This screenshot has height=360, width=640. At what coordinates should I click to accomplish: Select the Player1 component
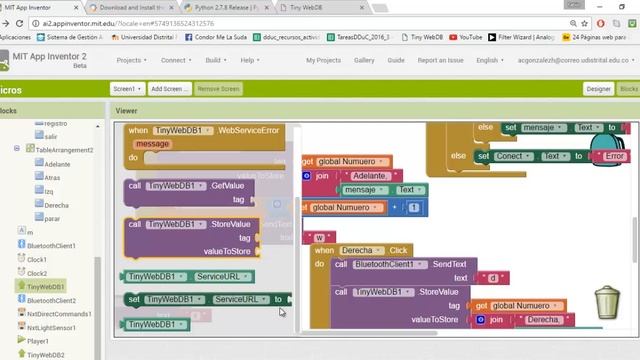pos(33,341)
